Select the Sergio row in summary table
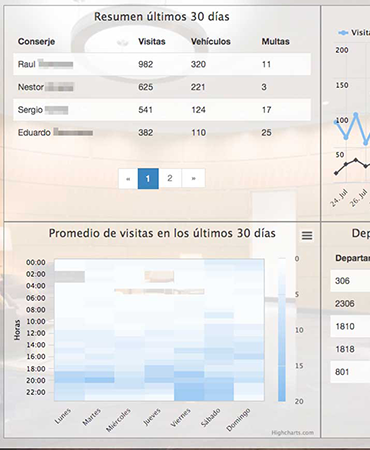Screen dimensions: 370x450 pyautogui.click(x=162, y=110)
